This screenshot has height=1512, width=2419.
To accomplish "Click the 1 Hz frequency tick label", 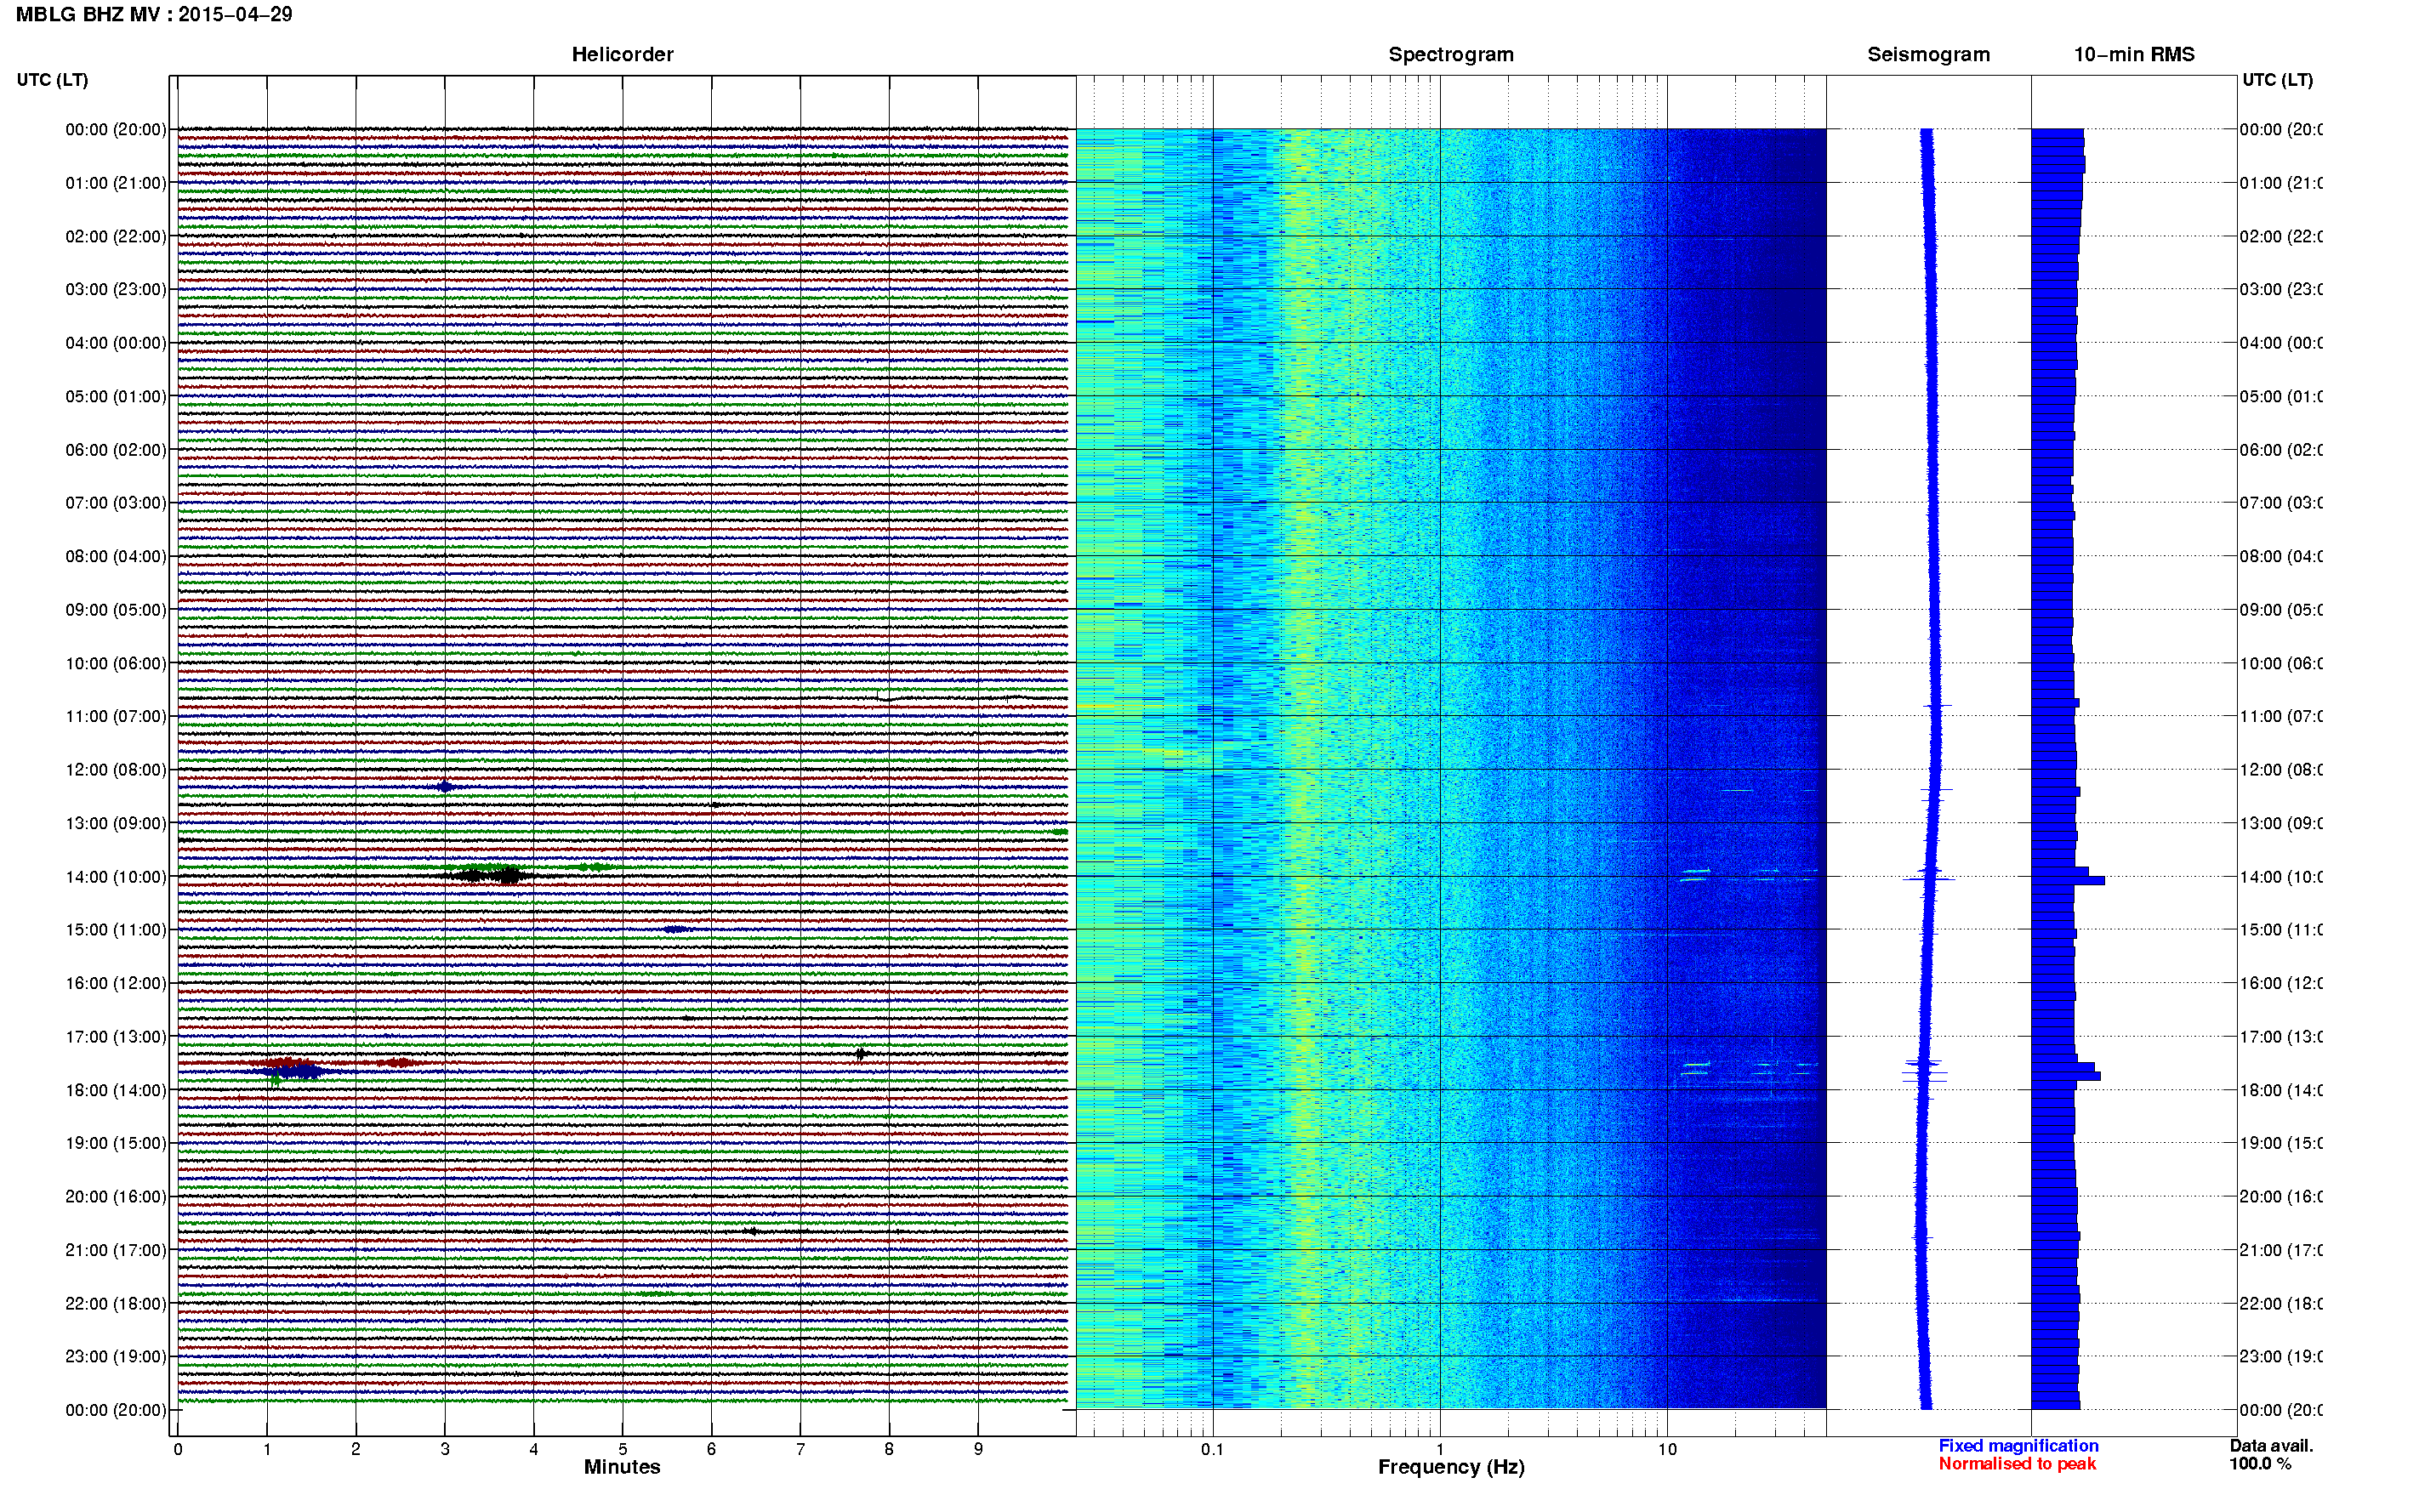I will pyautogui.click(x=1440, y=1449).
